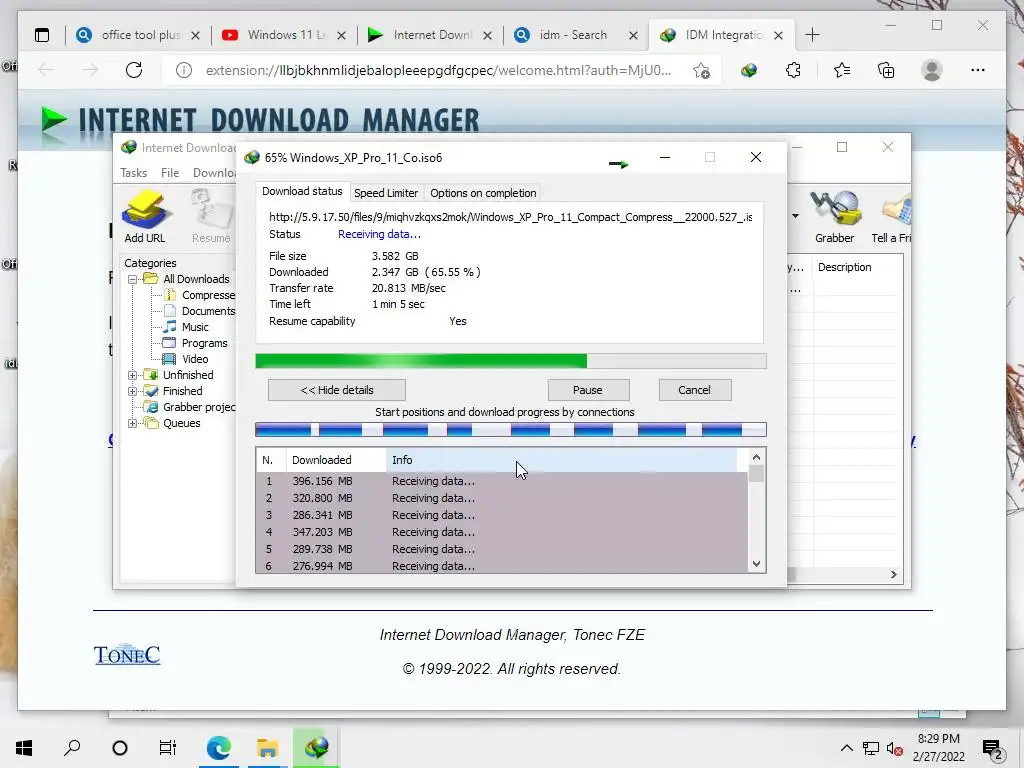Click the muted volume tray icon
Image resolution: width=1024 pixels, height=768 pixels.
click(x=895, y=748)
